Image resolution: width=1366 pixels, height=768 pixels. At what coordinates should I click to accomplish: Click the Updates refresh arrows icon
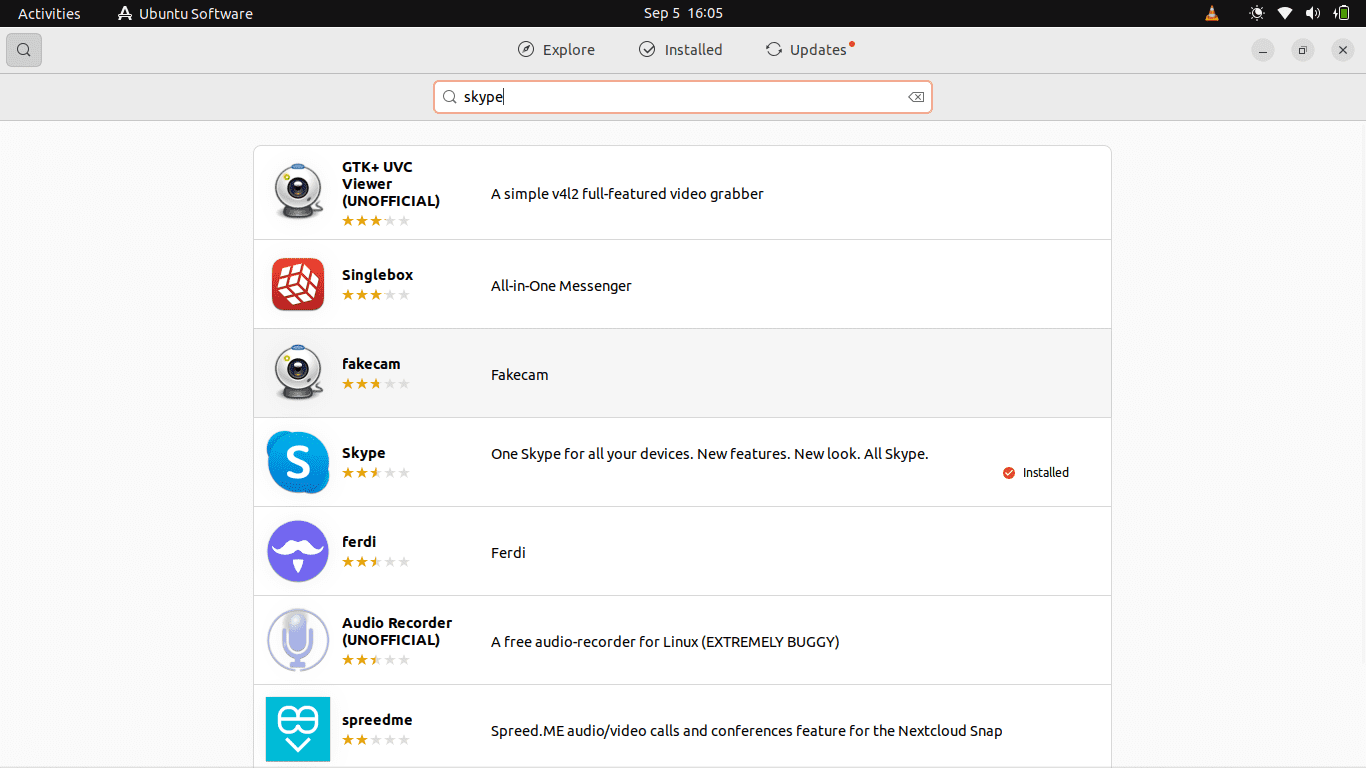point(773,49)
